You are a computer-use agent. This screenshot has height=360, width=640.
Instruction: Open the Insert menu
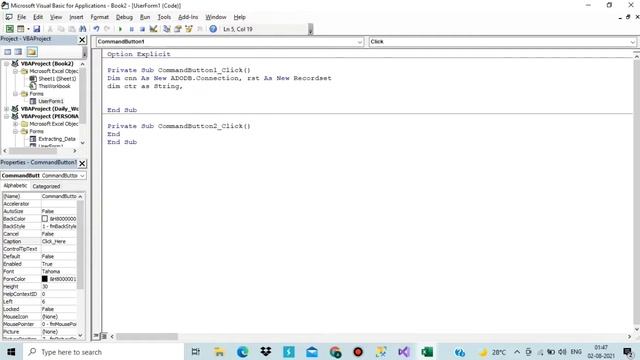click(x=76, y=17)
